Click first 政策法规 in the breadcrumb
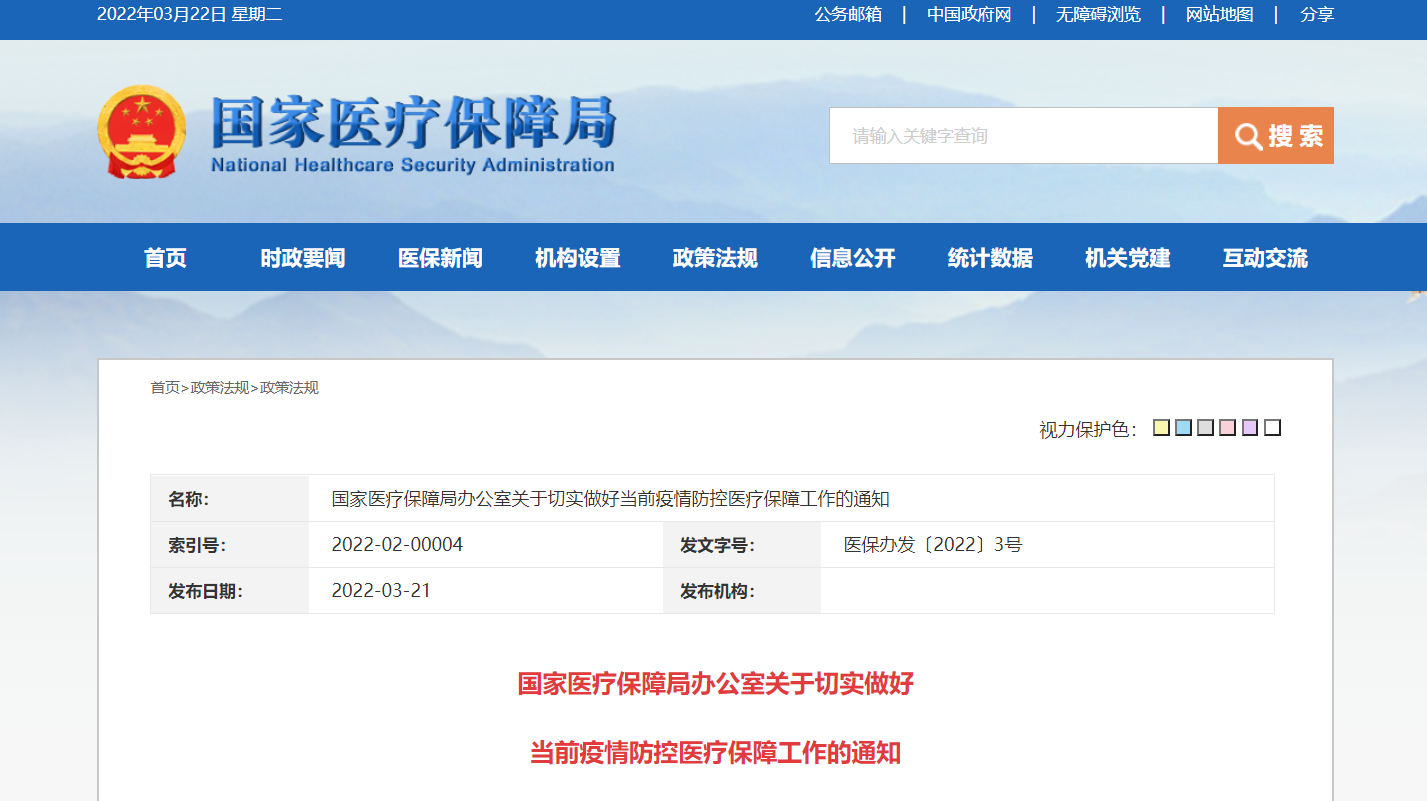 coord(220,388)
